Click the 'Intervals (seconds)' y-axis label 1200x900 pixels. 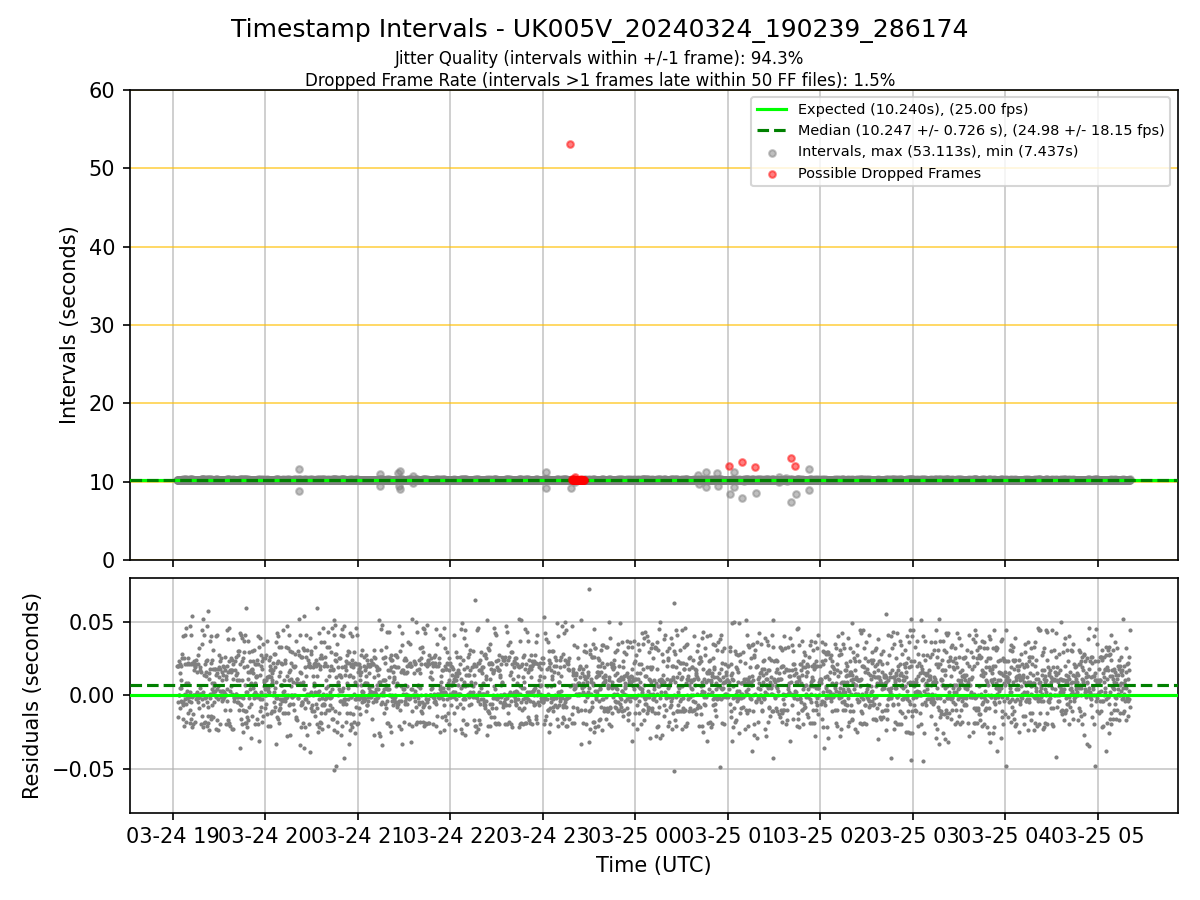[69, 325]
